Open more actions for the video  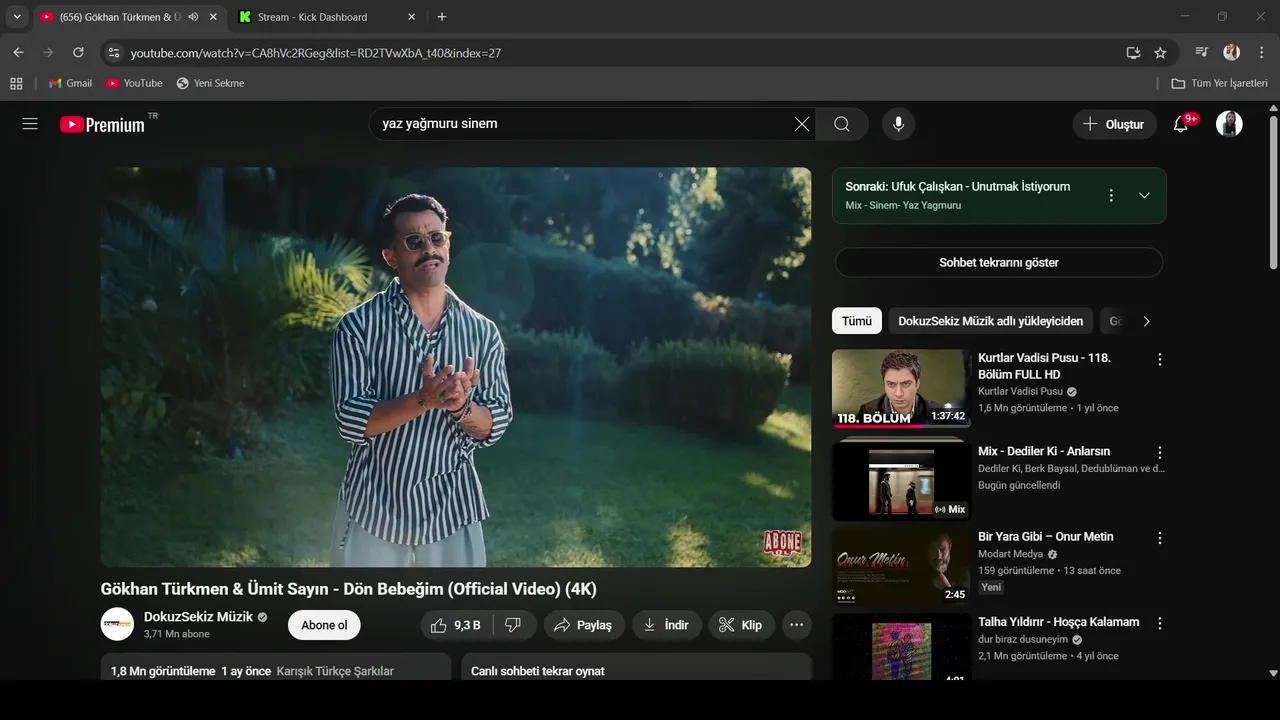click(x=797, y=625)
